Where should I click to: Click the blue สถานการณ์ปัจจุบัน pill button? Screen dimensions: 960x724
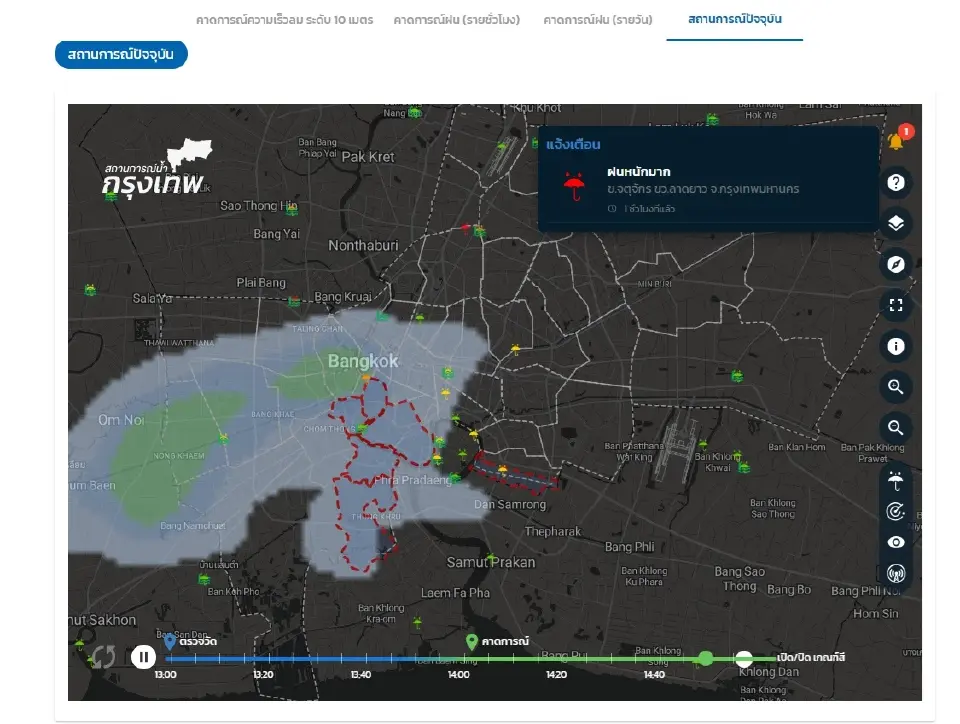click(121, 54)
